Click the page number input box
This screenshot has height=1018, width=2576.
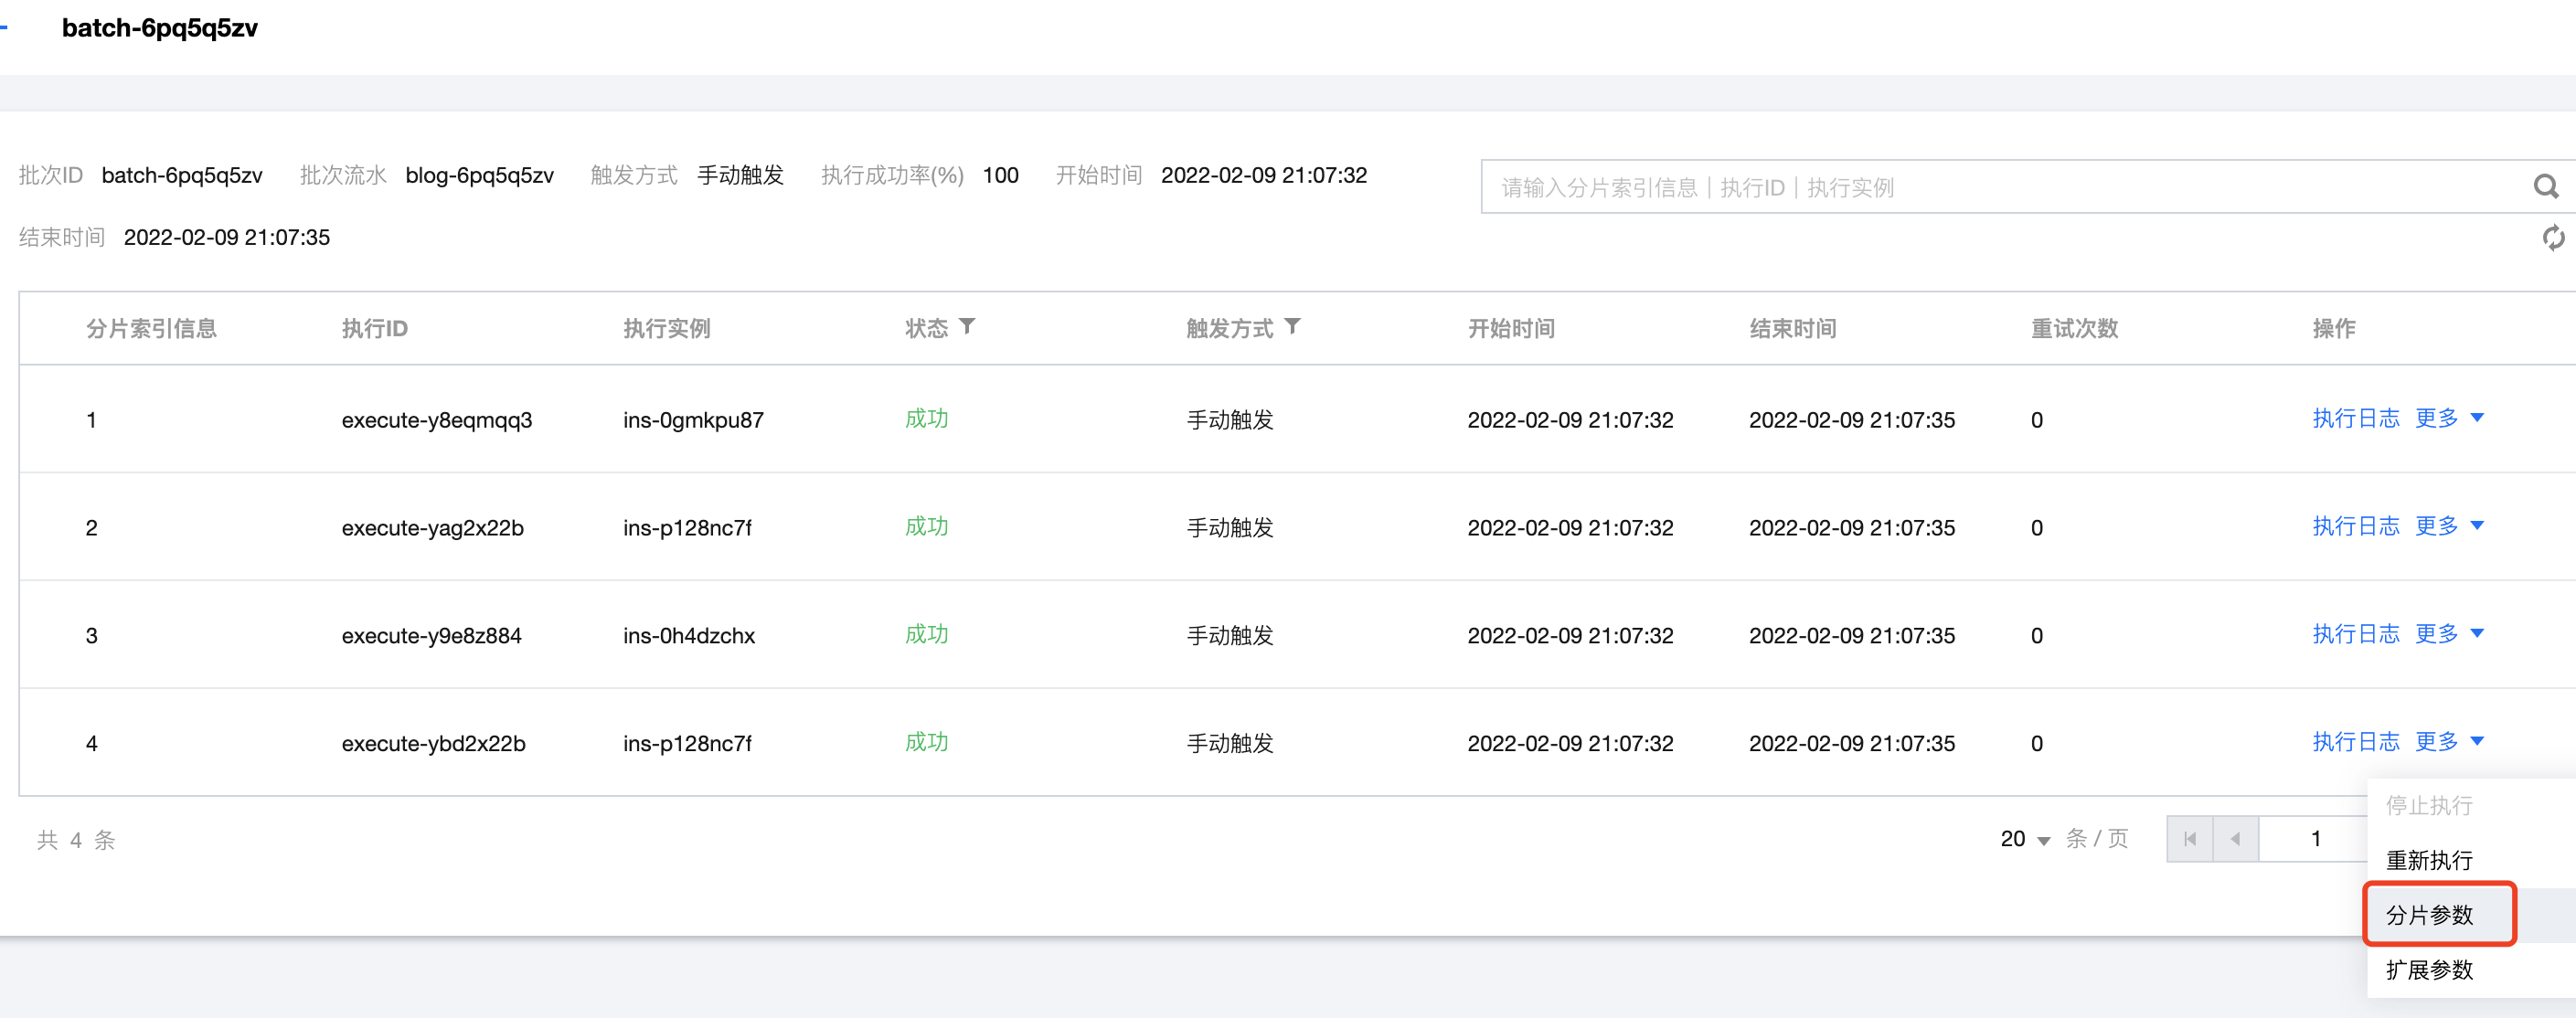[2313, 839]
